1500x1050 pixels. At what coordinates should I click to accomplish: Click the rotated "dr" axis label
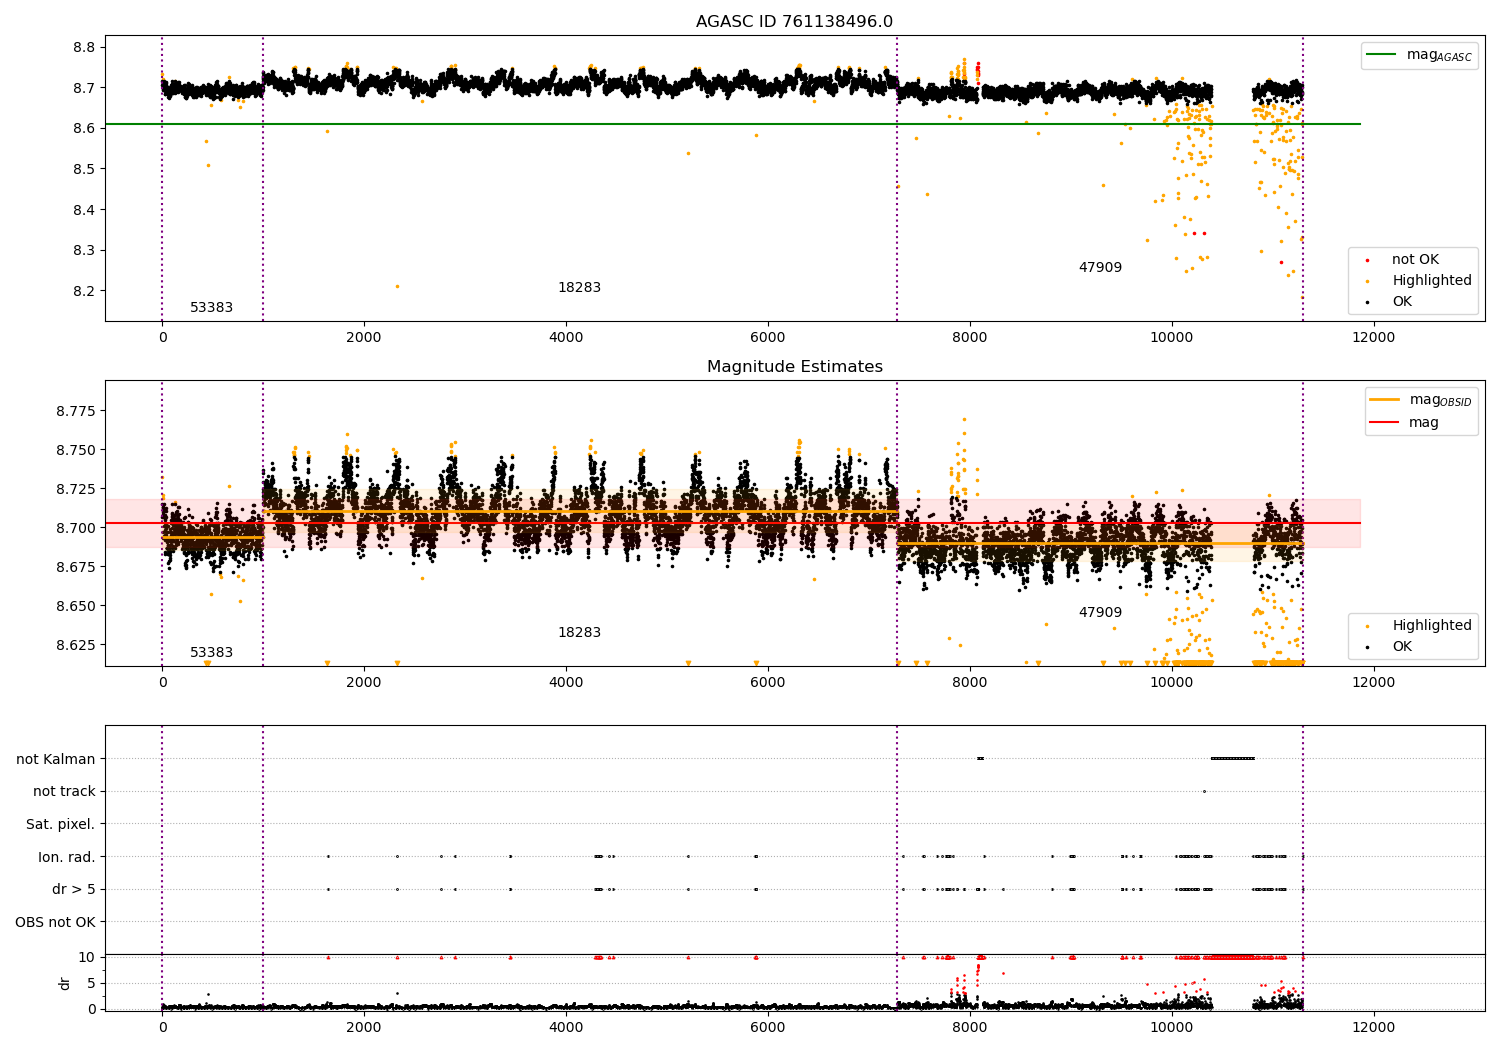click(65, 983)
